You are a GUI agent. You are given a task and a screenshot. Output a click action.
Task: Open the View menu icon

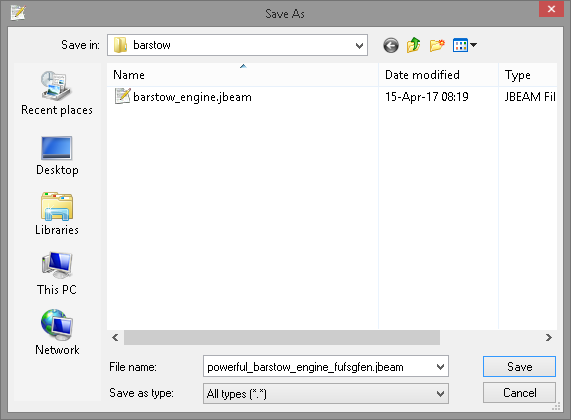(460, 46)
